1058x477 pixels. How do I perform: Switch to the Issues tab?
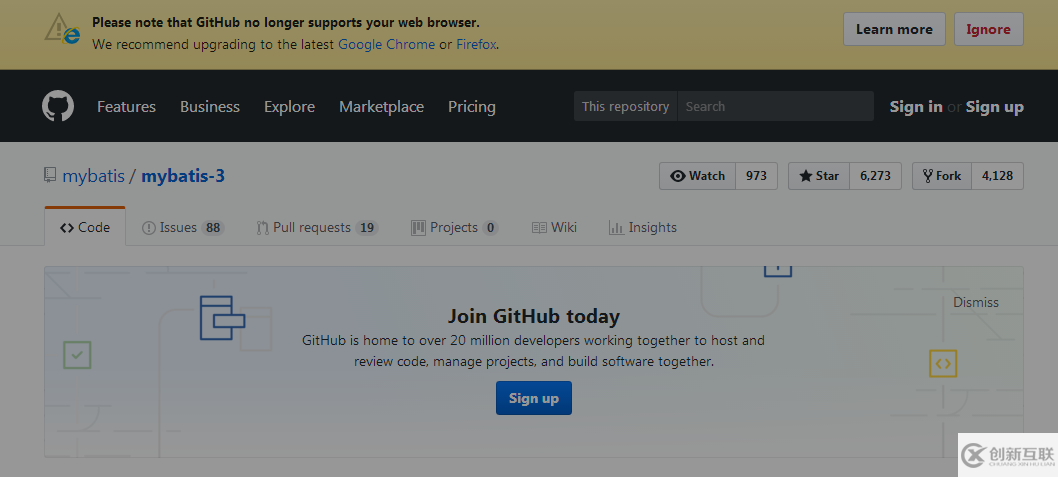point(183,227)
